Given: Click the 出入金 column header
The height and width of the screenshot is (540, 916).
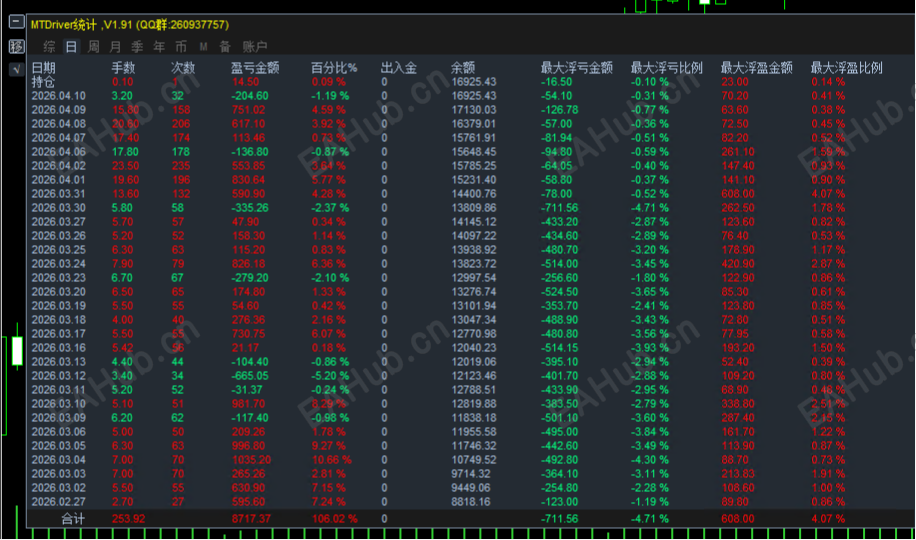Looking at the screenshot, I should tap(398, 68).
